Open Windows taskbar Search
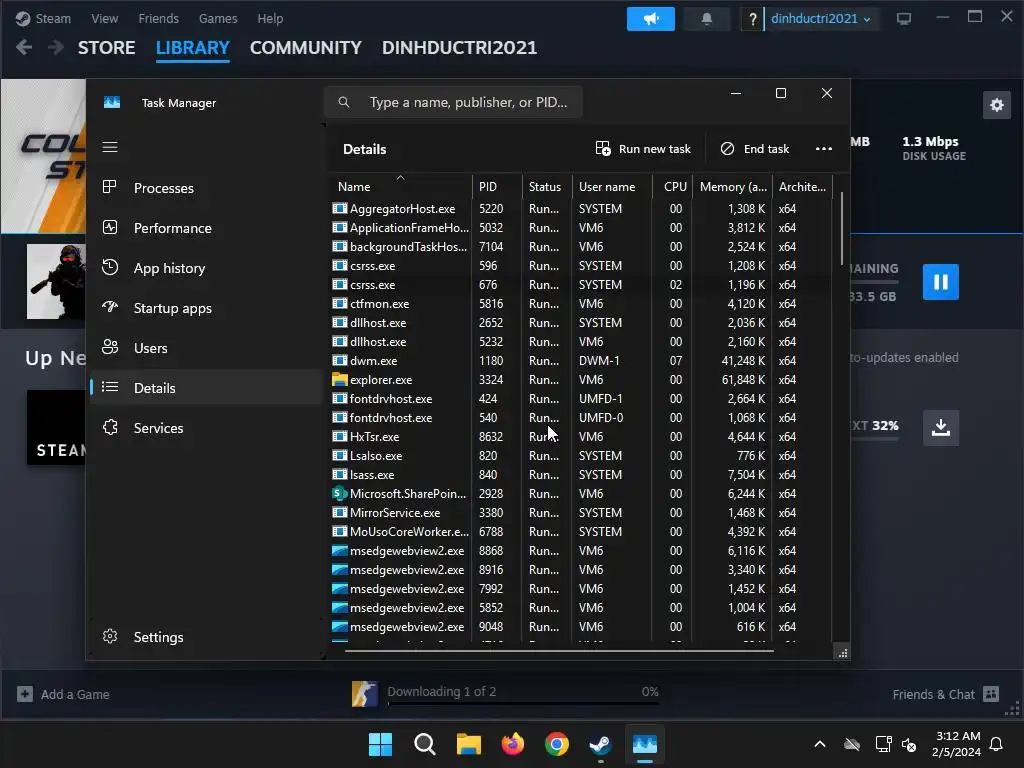 click(x=424, y=744)
